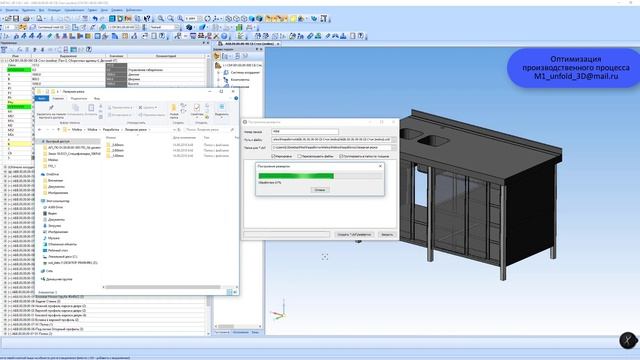
Task: Click the Создать *.dxf развертки button
Action: 354,234
